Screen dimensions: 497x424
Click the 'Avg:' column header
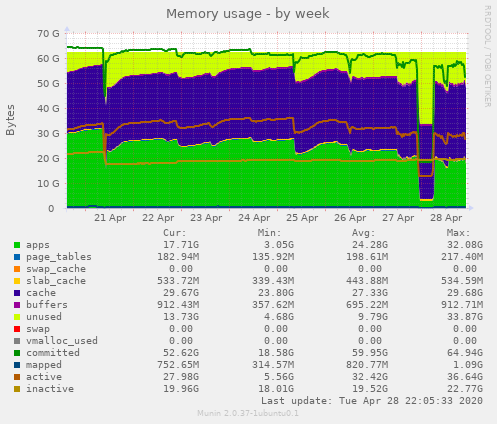[364, 233]
